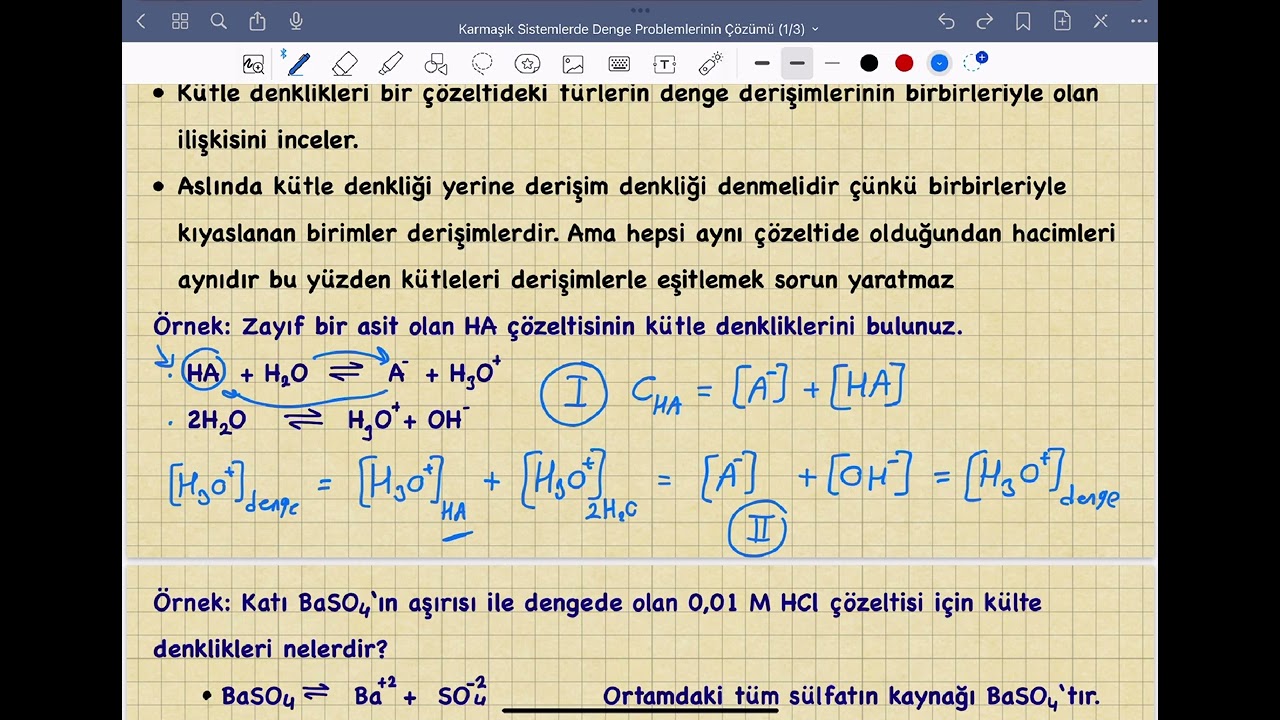The width and height of the screenshot is (1280, 720).
Task: Choose the thinnest pen stroke
Action: (x=832, y=63)
